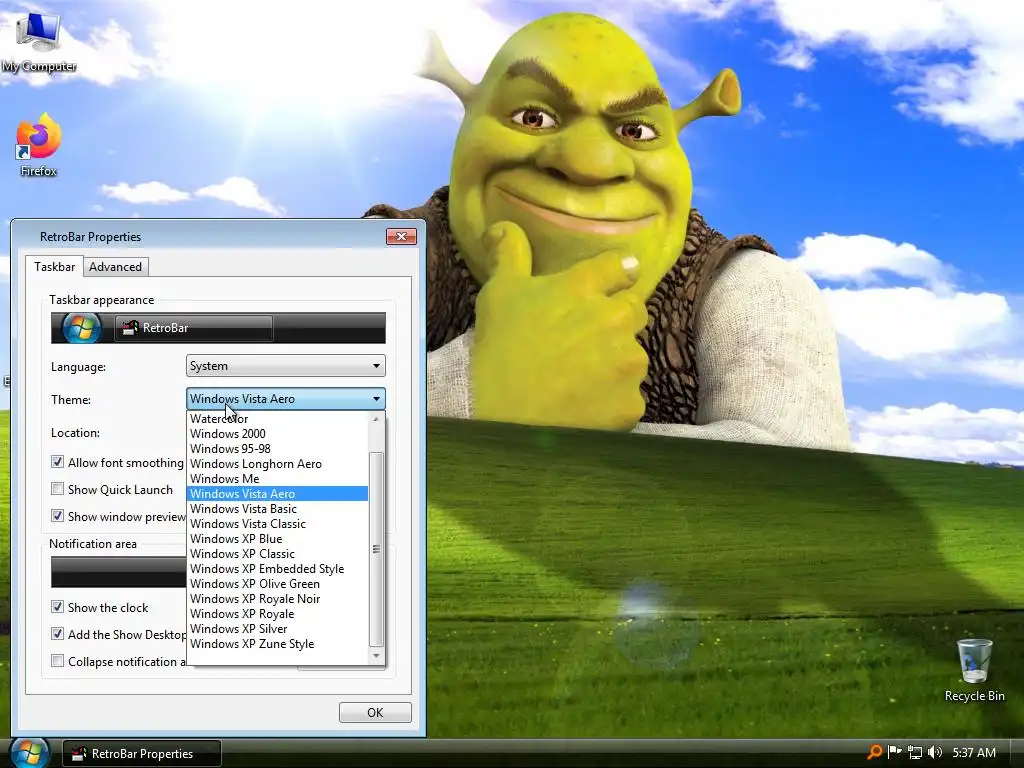Image resolution: width=1024 pixels, height=768 pixels.
Task: Click the orange search tray icon
Action: (874, 752)
